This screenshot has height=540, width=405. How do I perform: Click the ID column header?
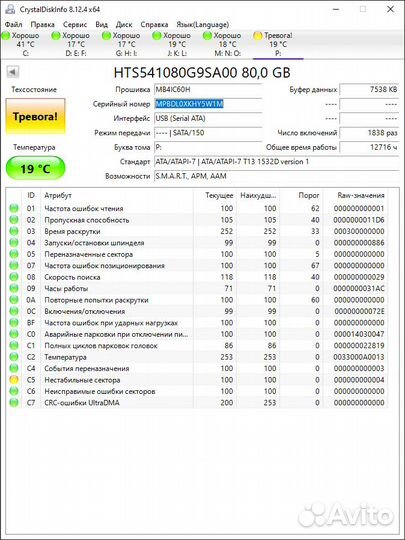click(31, 195)
